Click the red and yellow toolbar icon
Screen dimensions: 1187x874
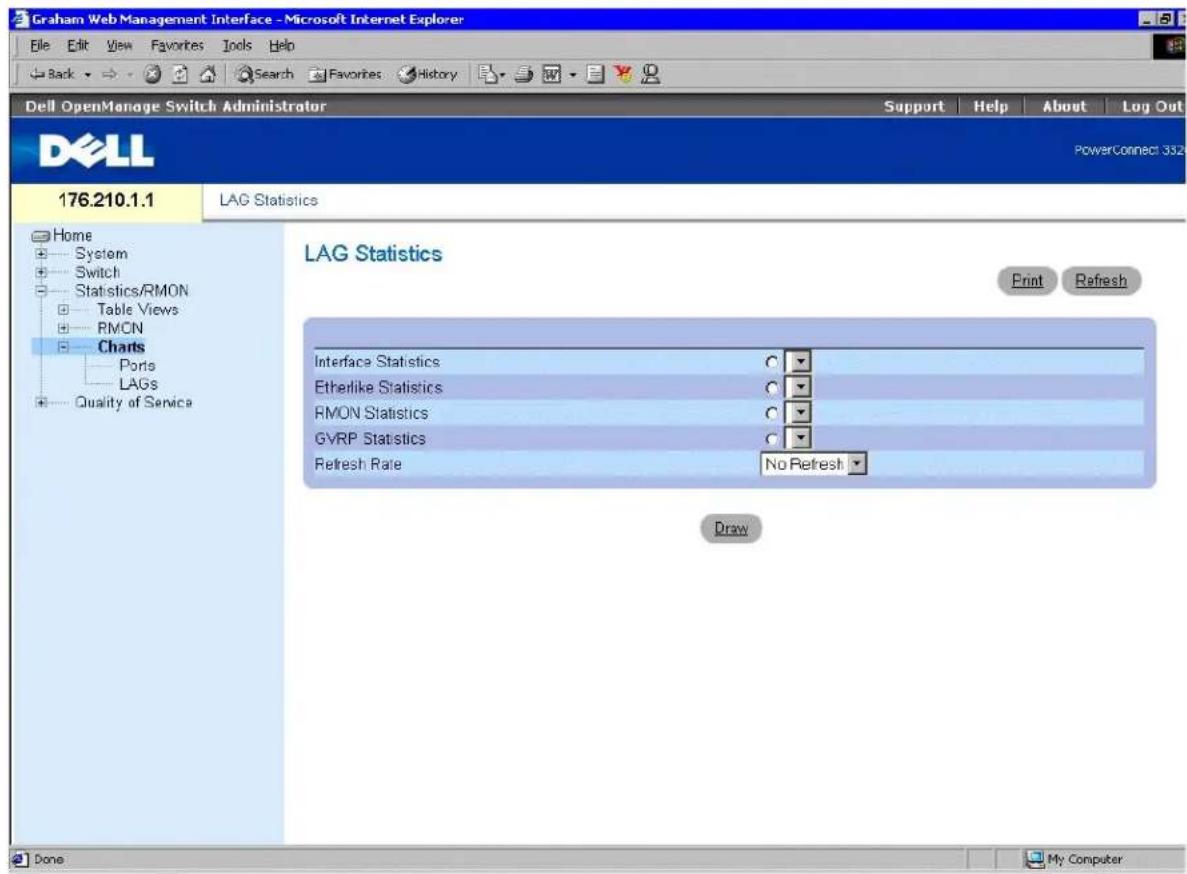pyautogui.click(x=623, y=74)
